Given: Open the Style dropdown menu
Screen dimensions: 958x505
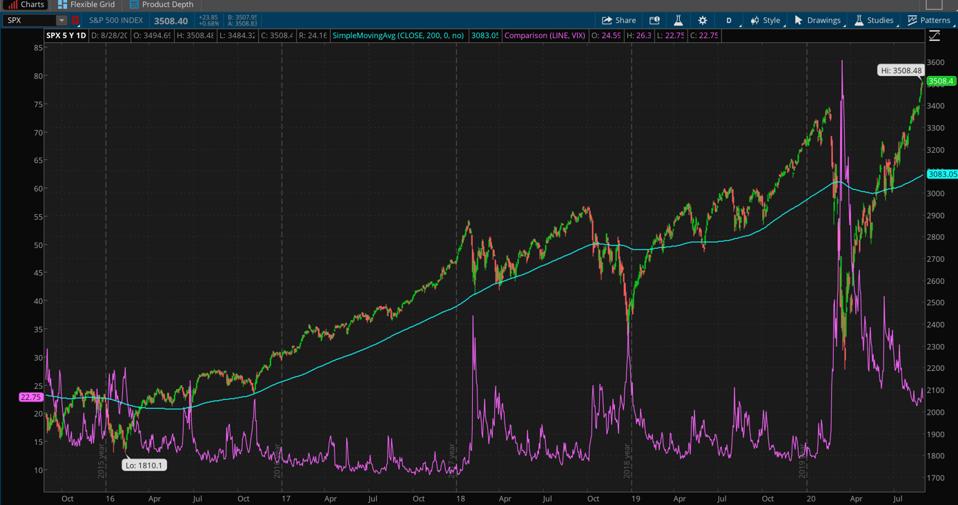Looking at the screenshot, I should [765, 20].
